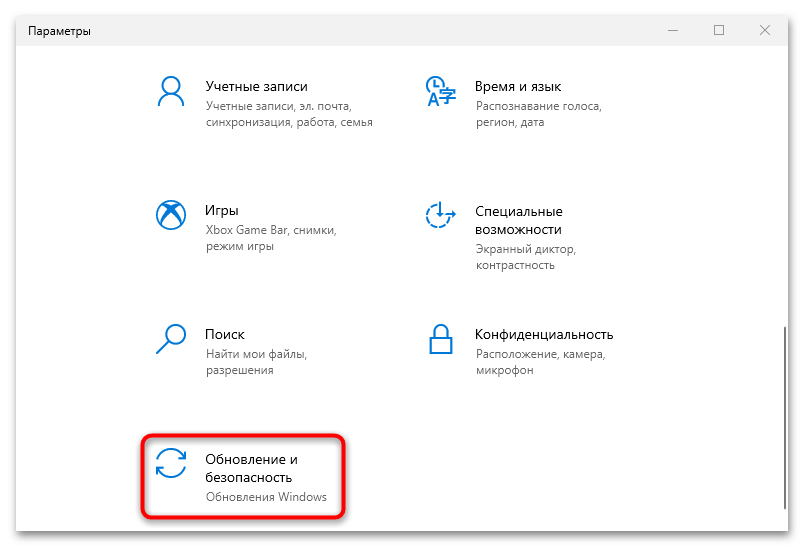Image resolution: width=804 pixels, height=547 pixels.
Task: Open the Time and language clock icon
Action: 440,91
